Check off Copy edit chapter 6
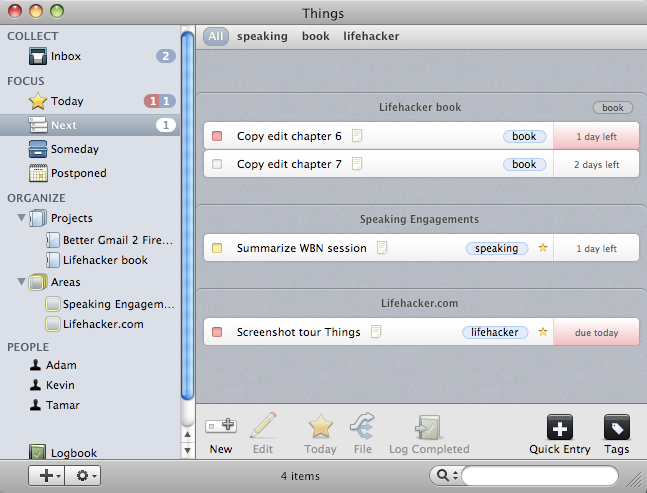647x493 pixels. point(217,136)
